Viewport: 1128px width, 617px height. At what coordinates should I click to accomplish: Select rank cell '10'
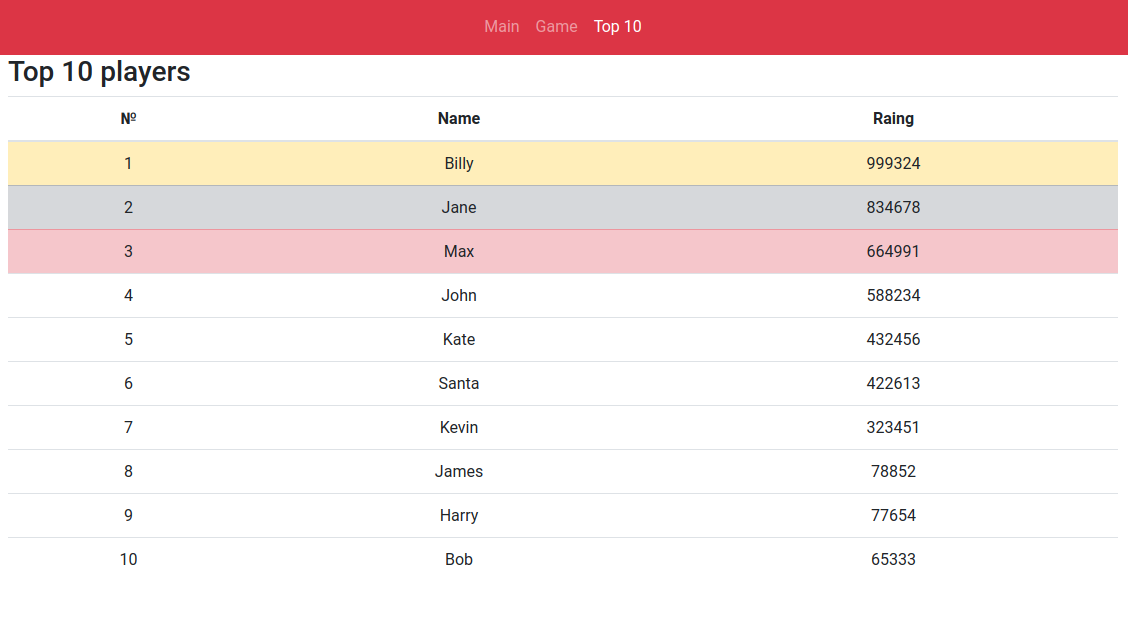pyautogui.click(x=128, y=559)
